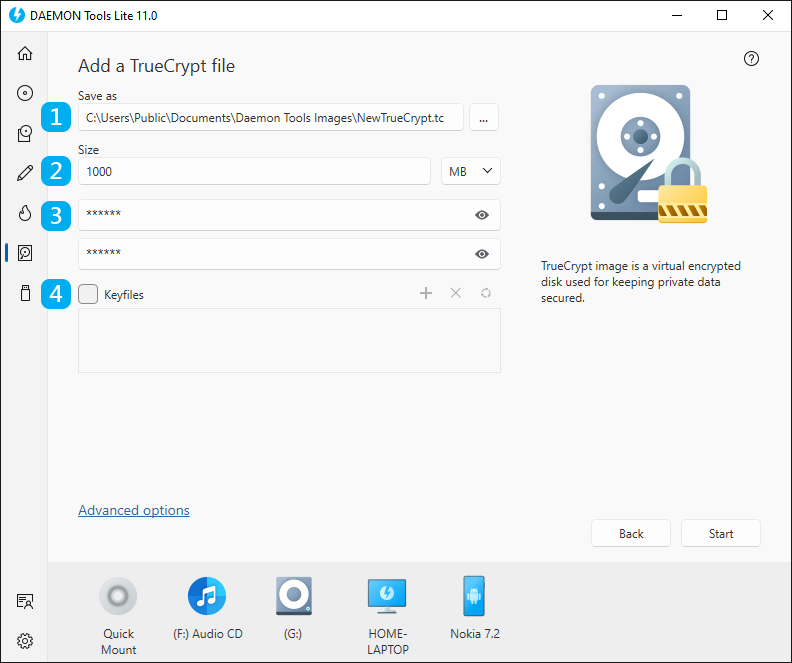792x663 pixels.
Task: Open the license/account icon in sidebar
Action: tap(25, 601)
